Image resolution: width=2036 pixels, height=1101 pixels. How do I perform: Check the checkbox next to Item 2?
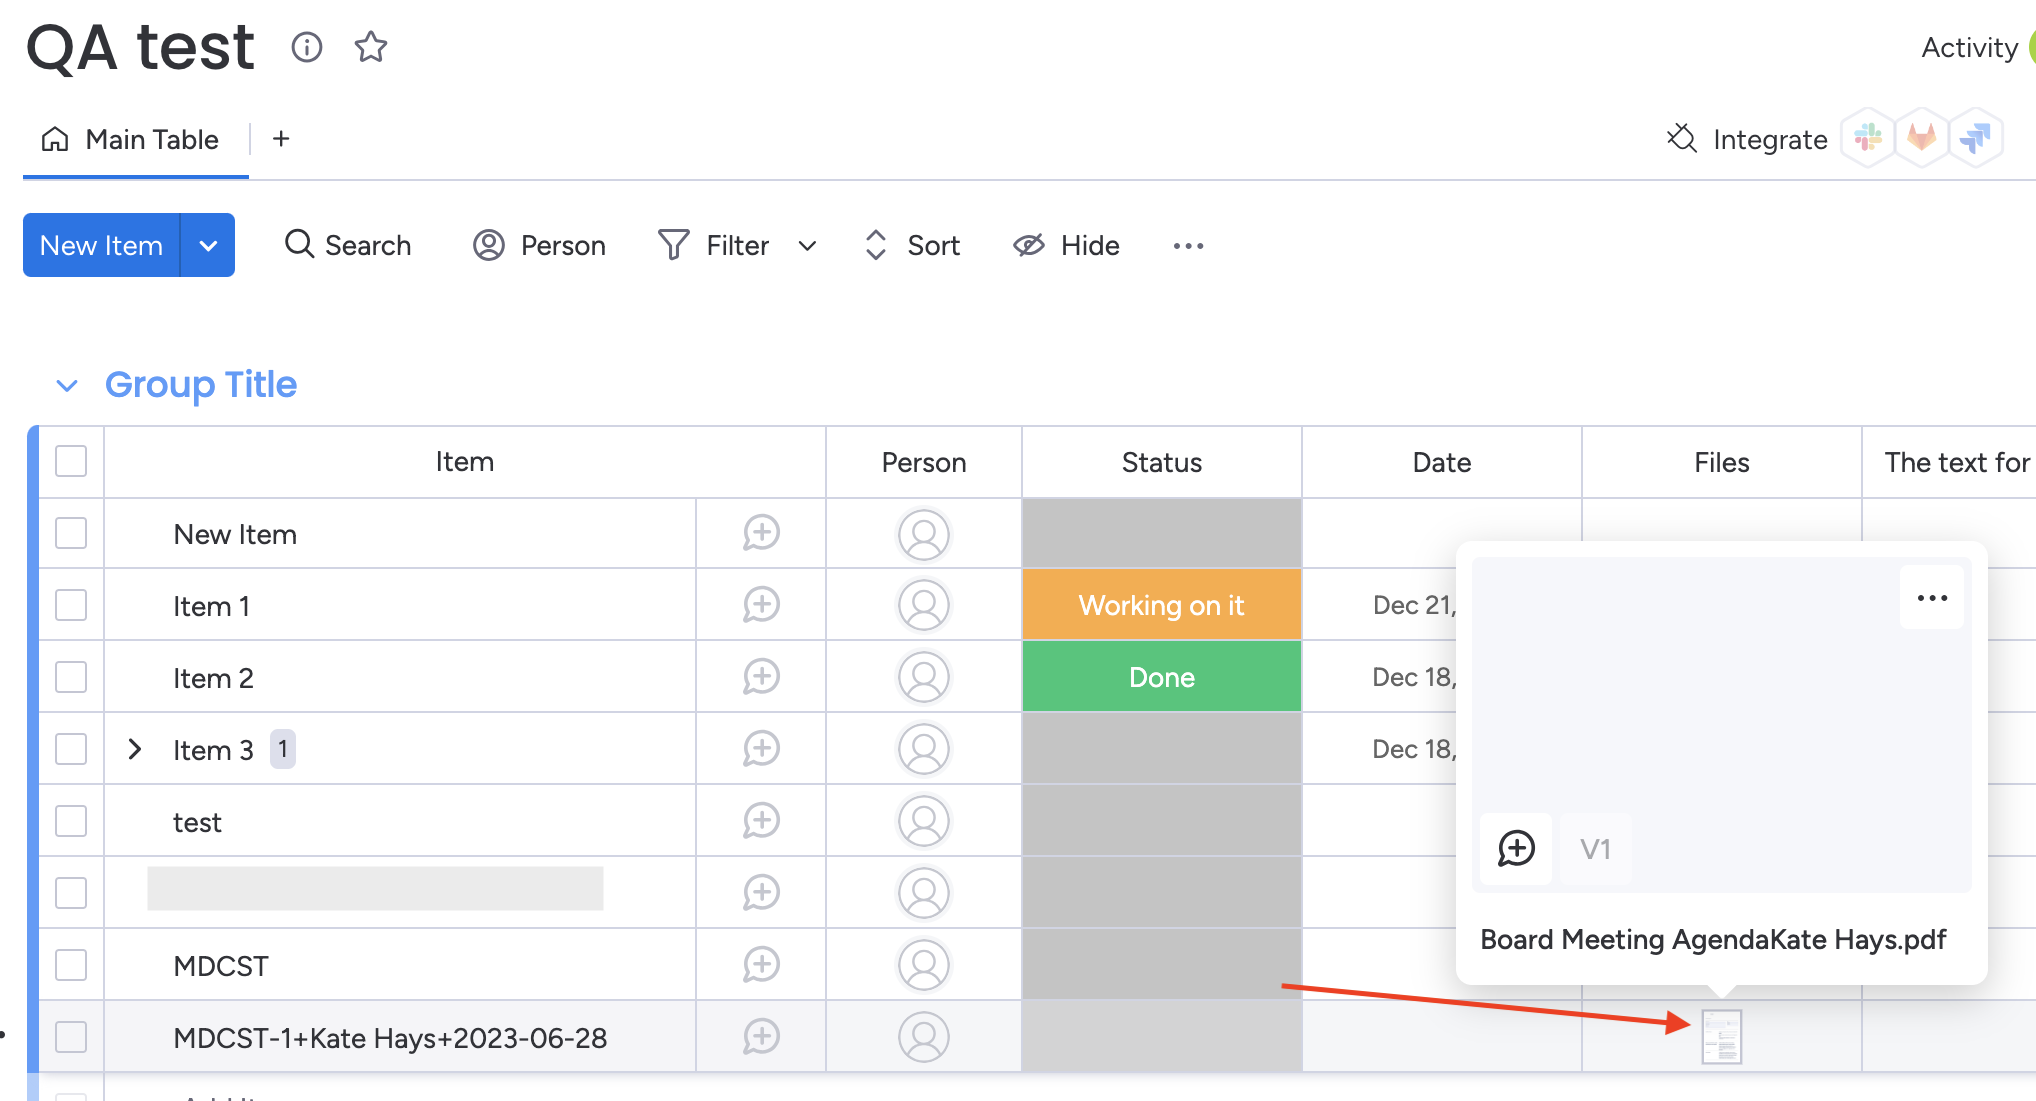[x=71, y=676]
